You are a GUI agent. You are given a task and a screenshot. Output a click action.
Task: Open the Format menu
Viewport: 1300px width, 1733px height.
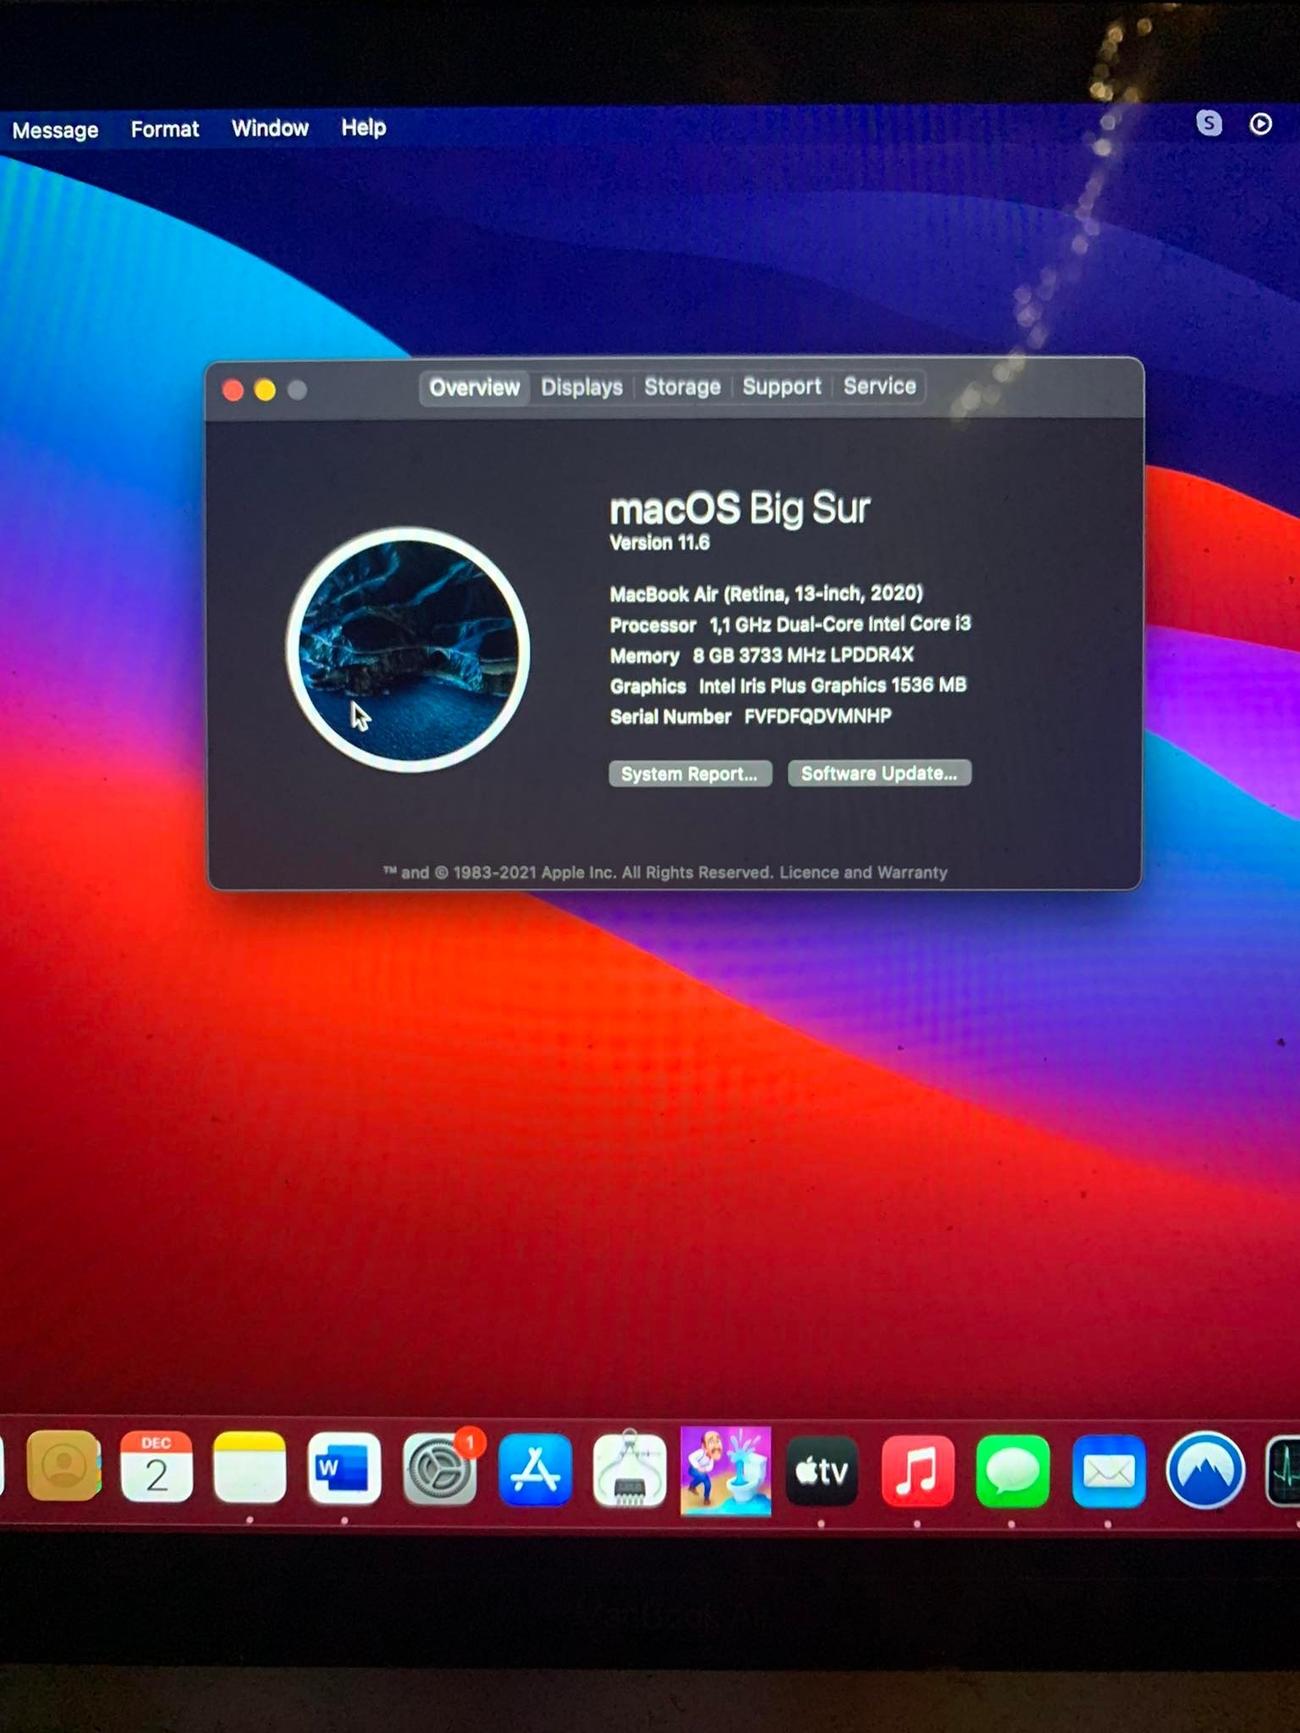point(165,129)
